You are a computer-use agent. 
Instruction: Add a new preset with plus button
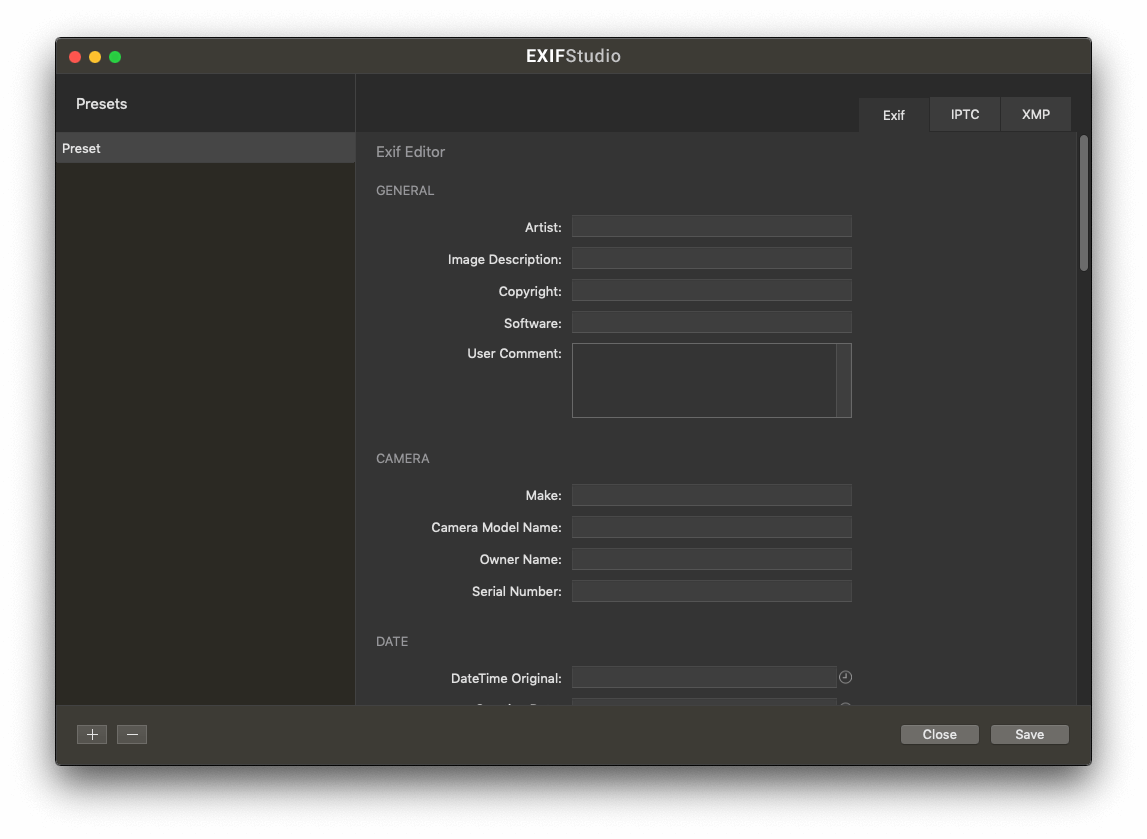click(92, 734)
